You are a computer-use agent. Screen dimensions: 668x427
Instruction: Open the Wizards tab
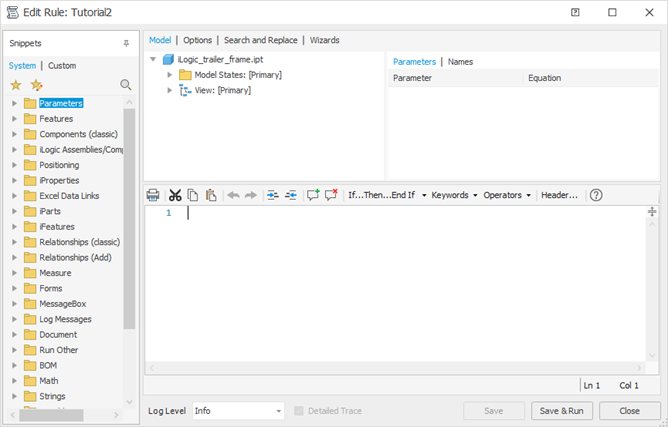[x=325, y=40]
